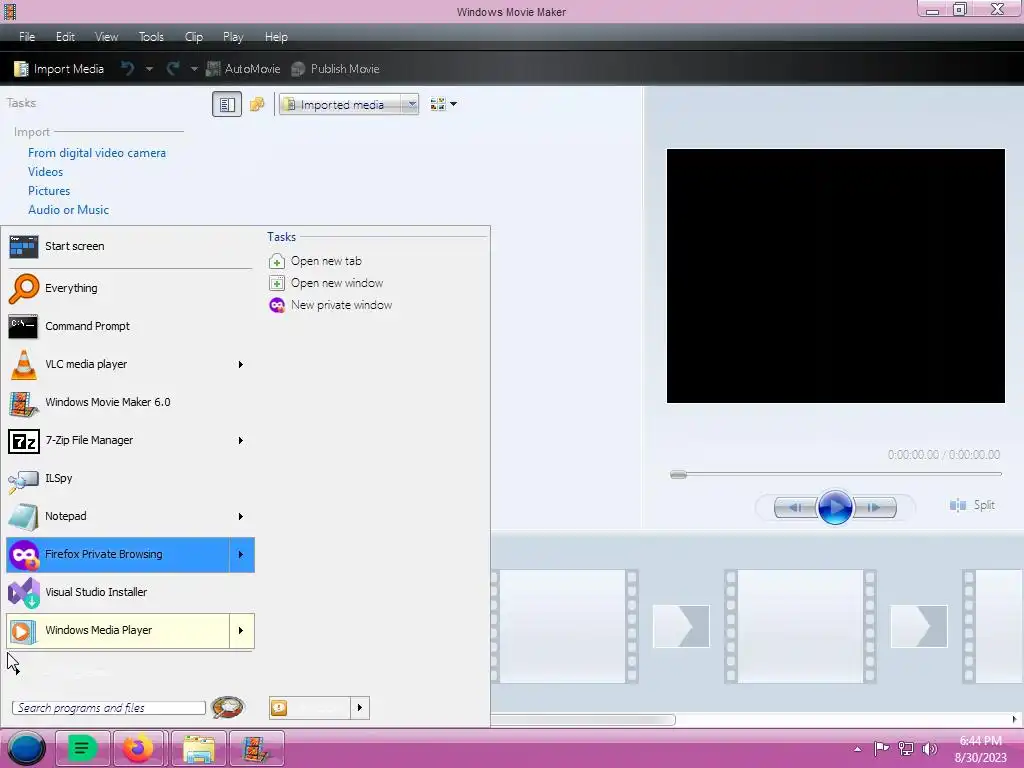This screenshot has width=1024, height=768.
Task: Click the Previous Frame button
Action: pos(795,507)
